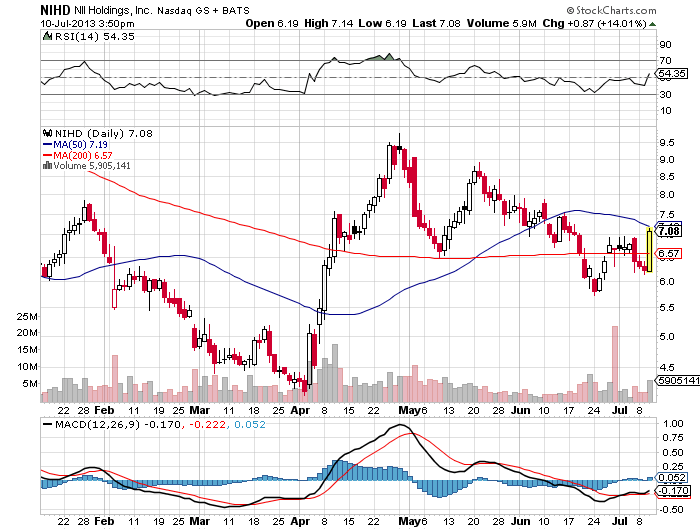
Task: Click the volume bars legend icon
Action: [47, 166]
